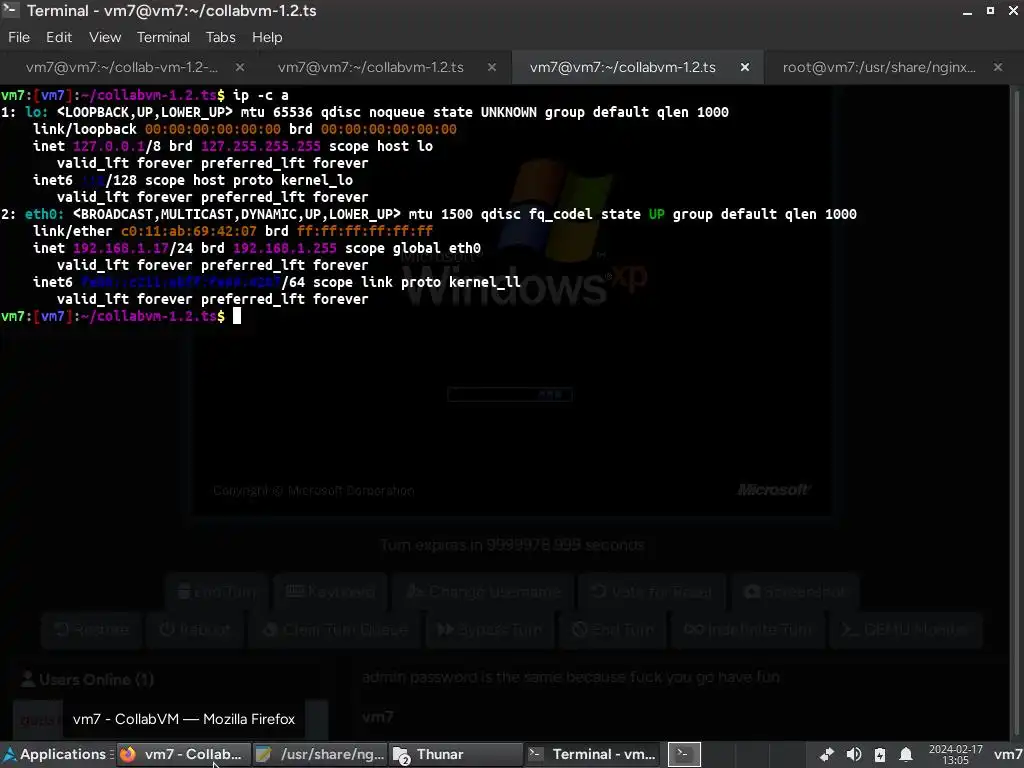This screenshot has width=1024, height=768.
Task: Click the green UP state text
Action: point(656,214)
